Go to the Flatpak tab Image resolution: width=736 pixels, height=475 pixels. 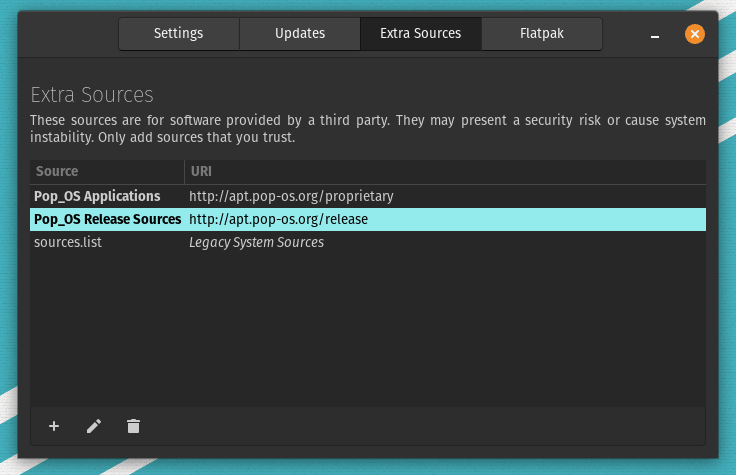tap(541, 33)
